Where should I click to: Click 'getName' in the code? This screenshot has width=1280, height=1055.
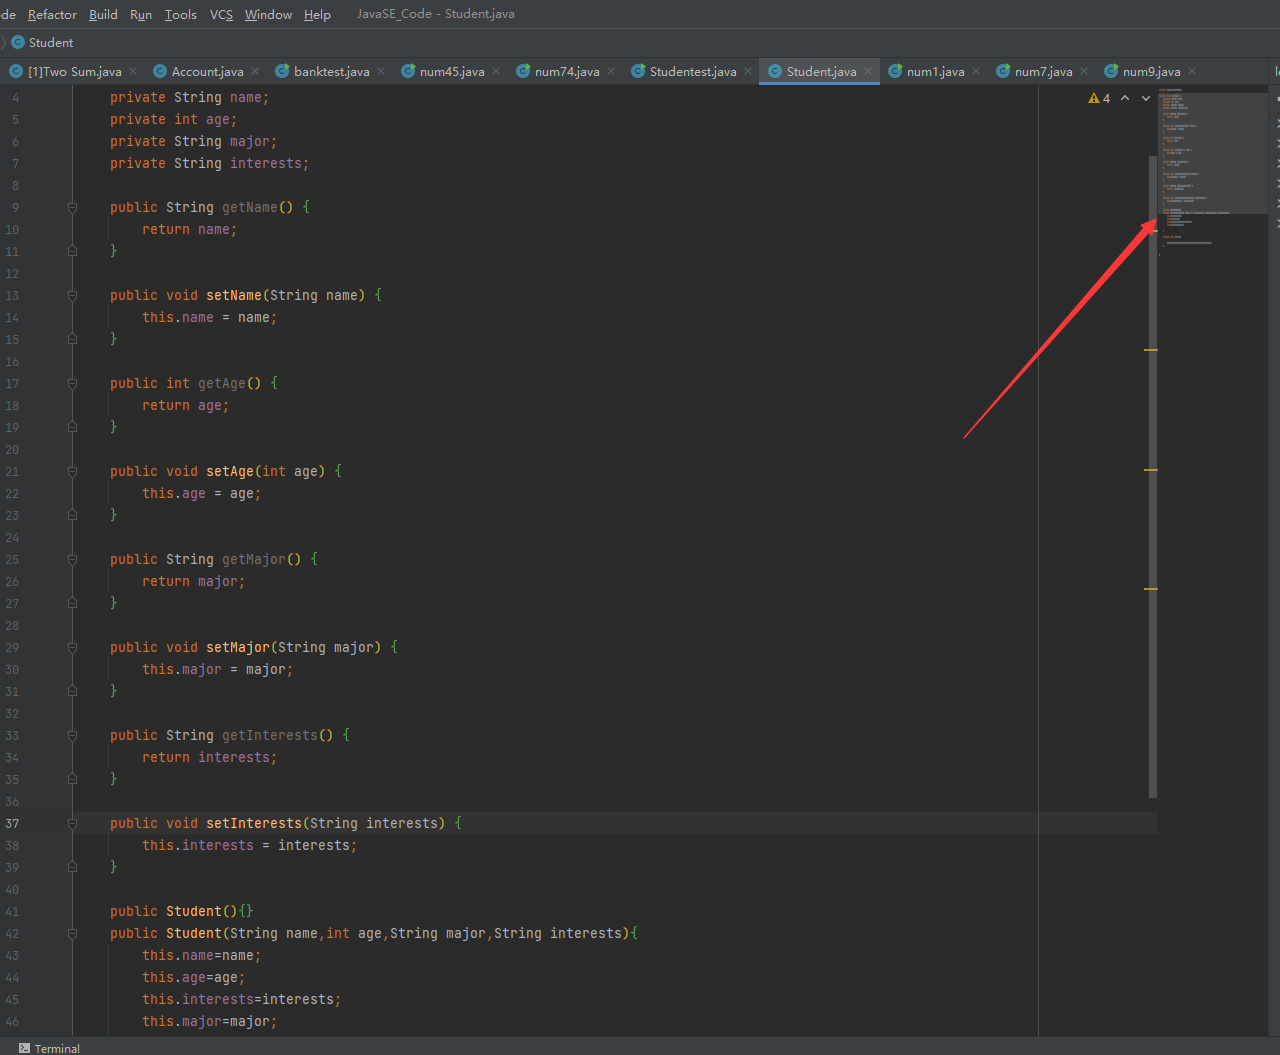(250, 208)
